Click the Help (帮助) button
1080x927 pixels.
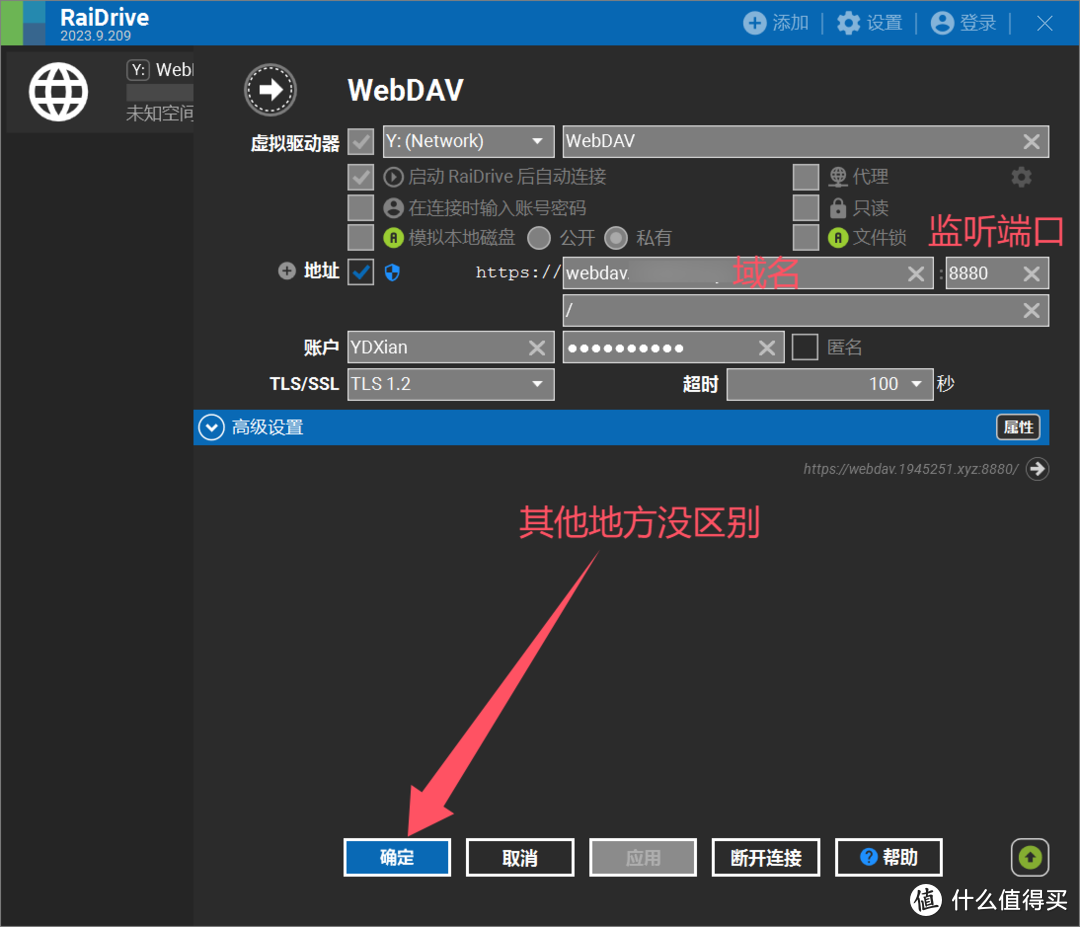point(889,857)
